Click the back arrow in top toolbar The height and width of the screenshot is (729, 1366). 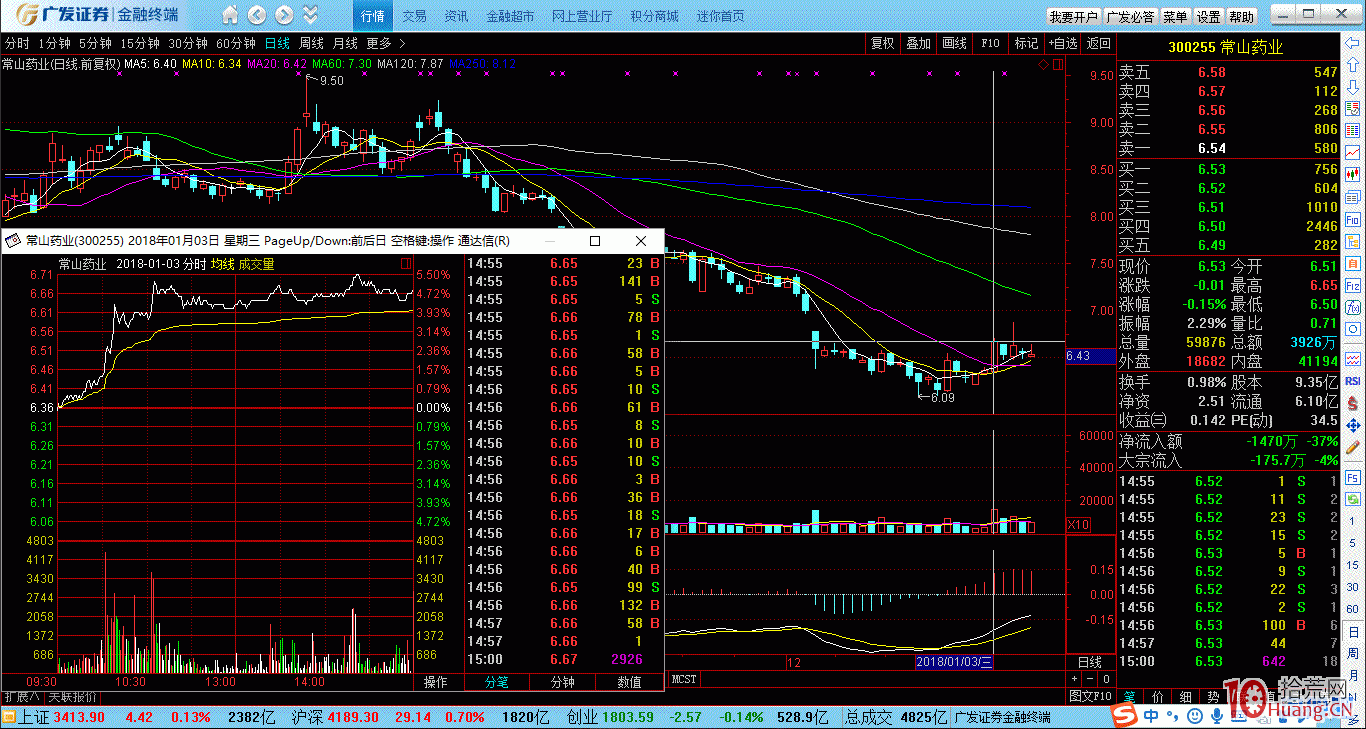257,15
